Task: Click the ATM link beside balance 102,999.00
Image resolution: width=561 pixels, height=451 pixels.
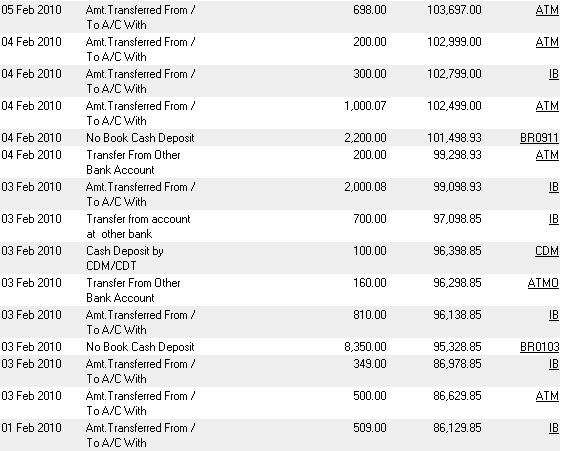Action: [547, 42]
